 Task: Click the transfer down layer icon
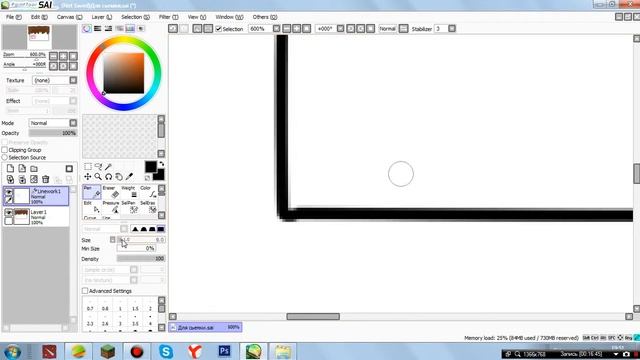tap(10, 179)
